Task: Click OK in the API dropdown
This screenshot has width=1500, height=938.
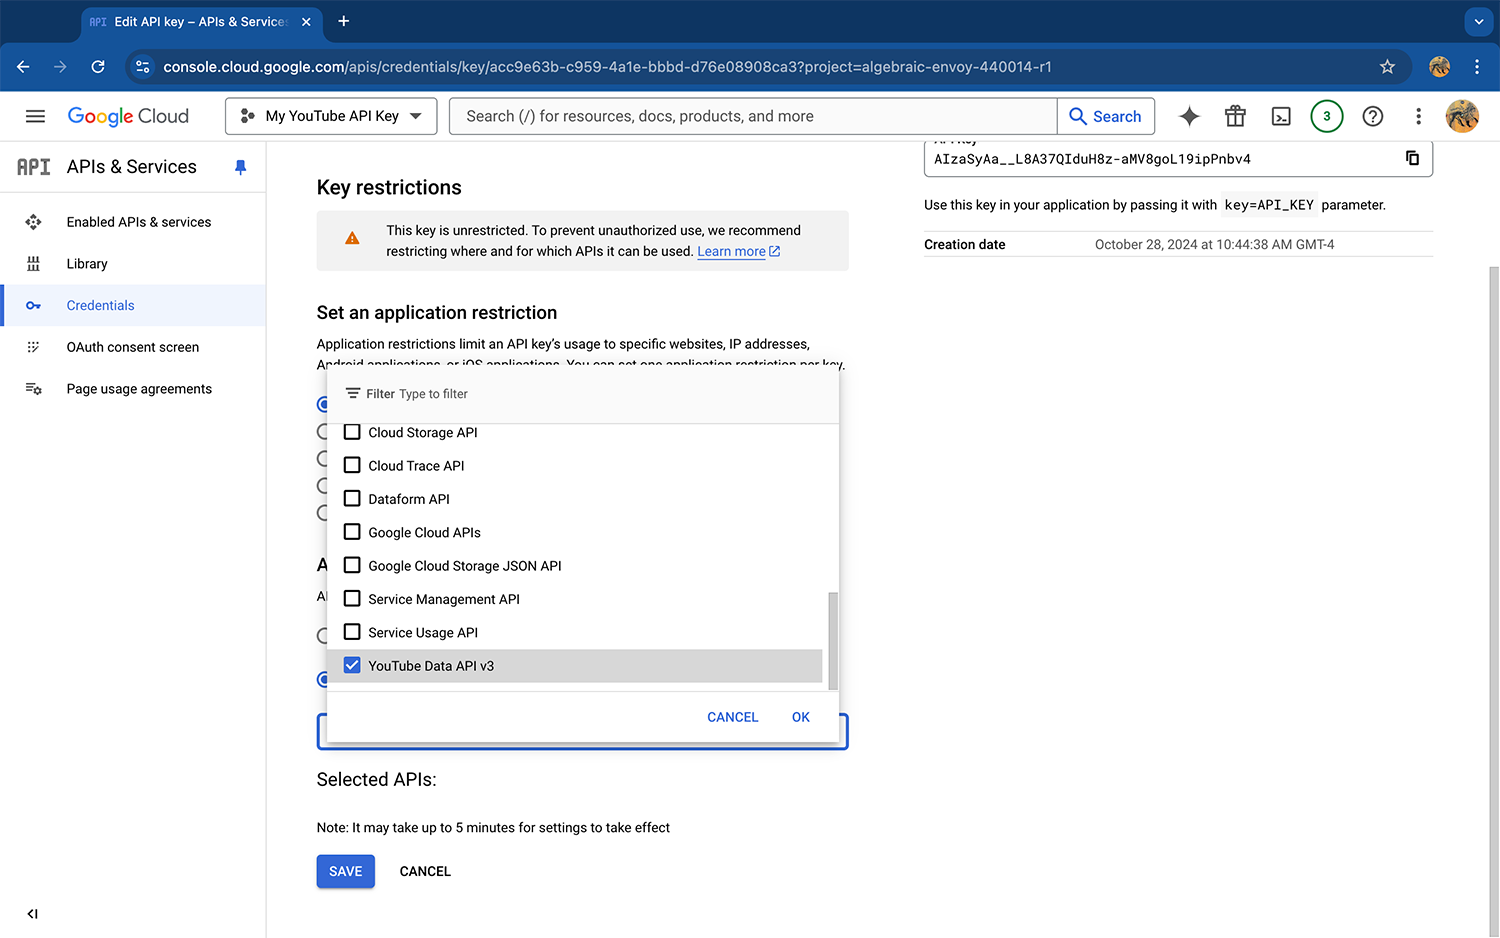Action: point(801,717)
